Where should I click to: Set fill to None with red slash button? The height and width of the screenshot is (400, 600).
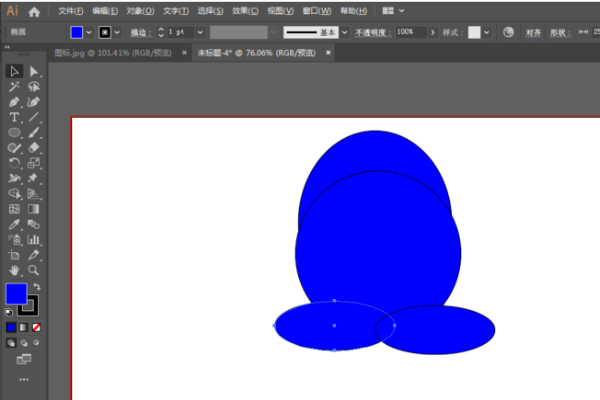pyautogui.click(x=37, y=327)
